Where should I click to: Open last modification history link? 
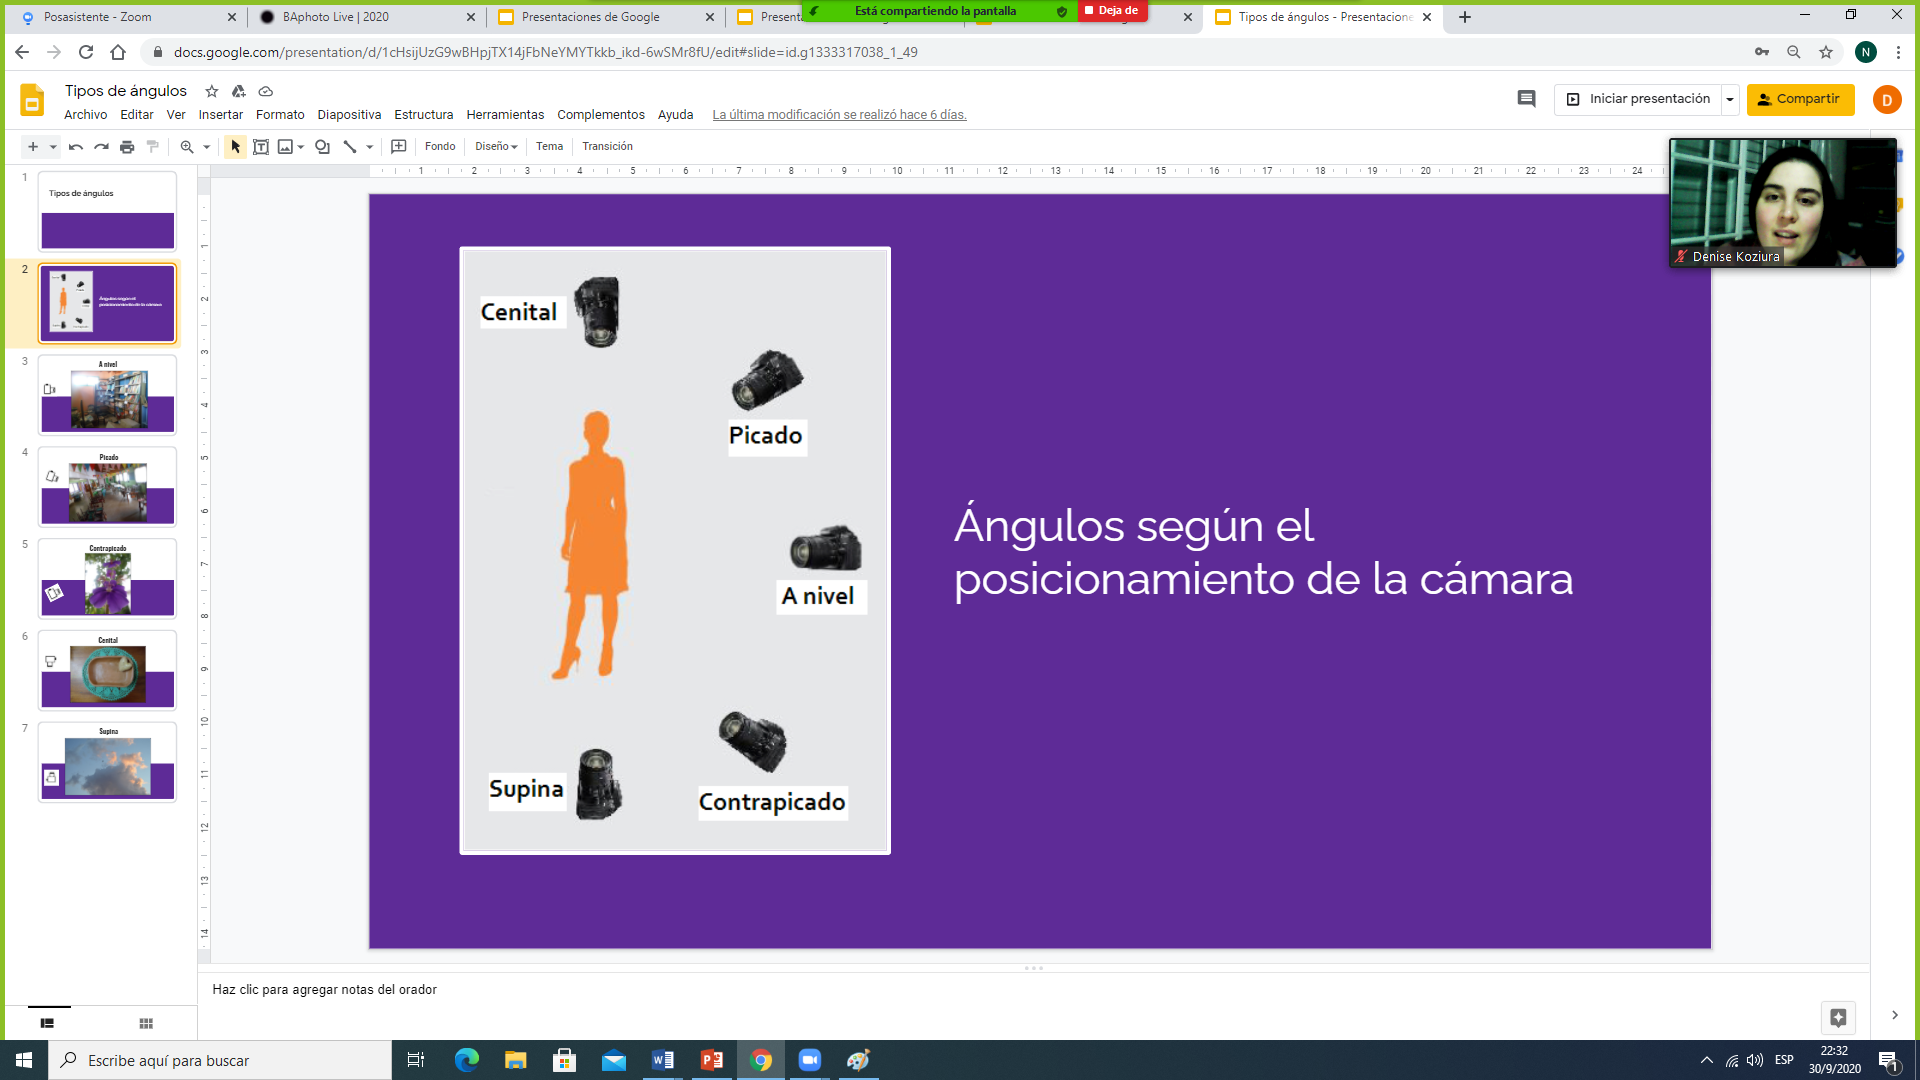click(839, 115)
